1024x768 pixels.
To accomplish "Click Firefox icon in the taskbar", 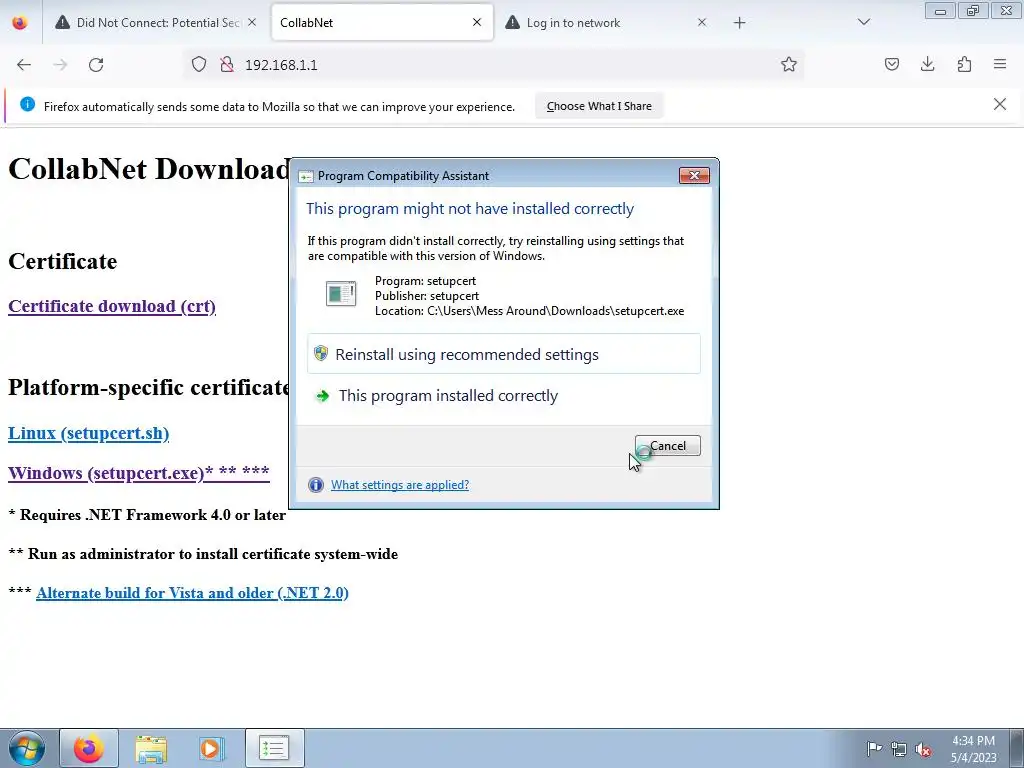I will coord(89,748).
